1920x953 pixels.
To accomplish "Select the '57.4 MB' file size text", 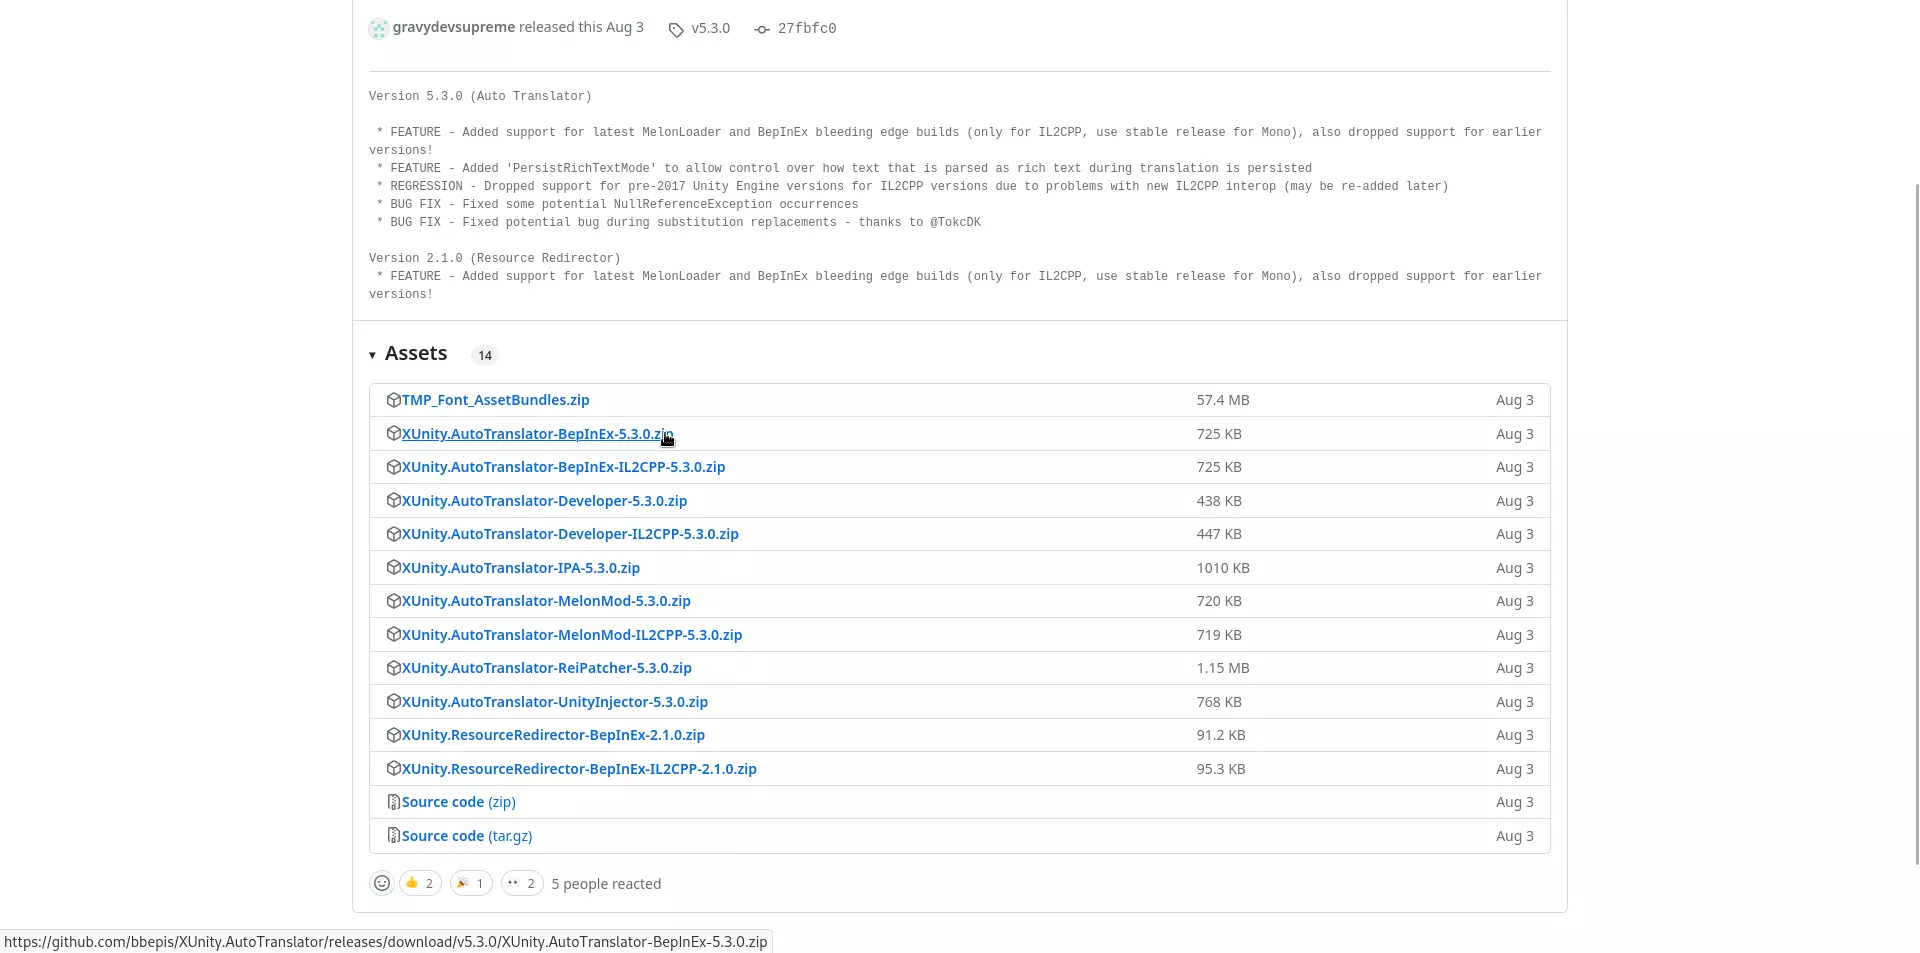I will tap(1223, 400).
